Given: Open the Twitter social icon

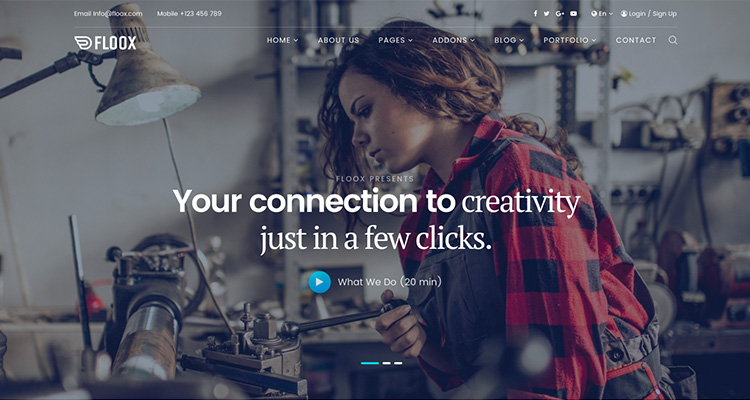Looking at the screenshot, I should (x=547, y=14).
